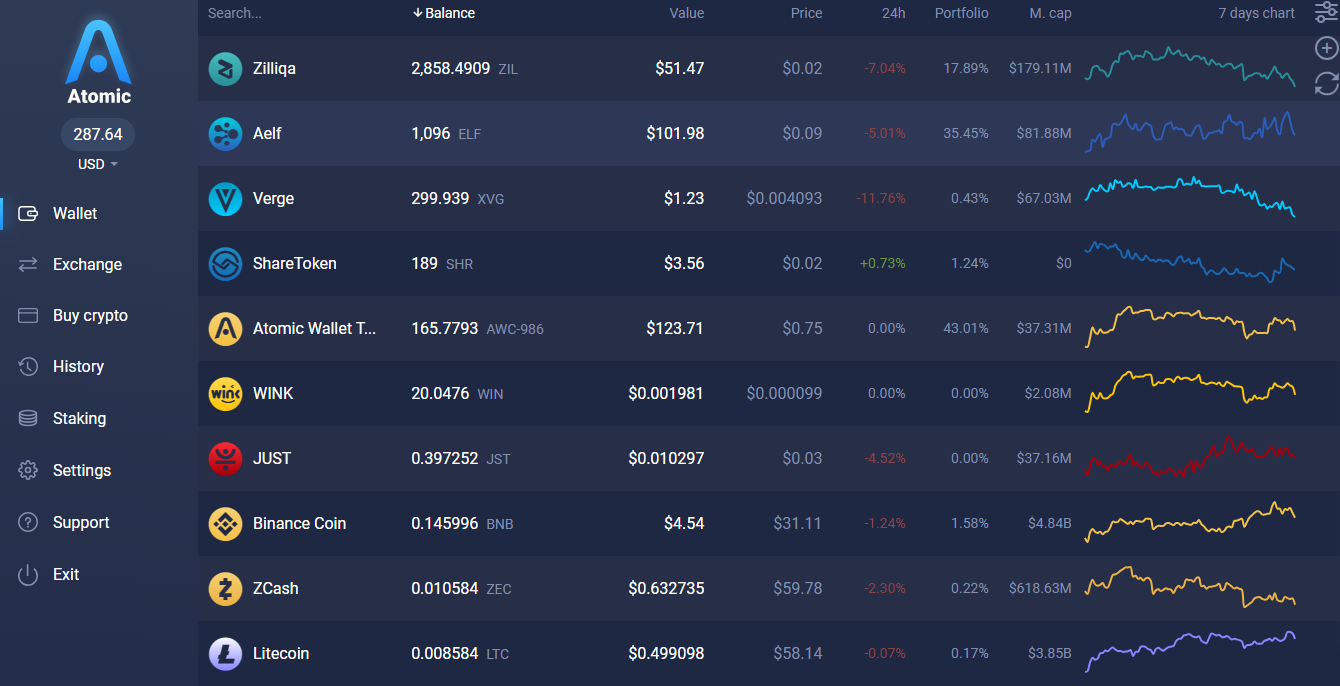
Task: Sort assets by Balance column header
Action: click(x=444, y=13)
